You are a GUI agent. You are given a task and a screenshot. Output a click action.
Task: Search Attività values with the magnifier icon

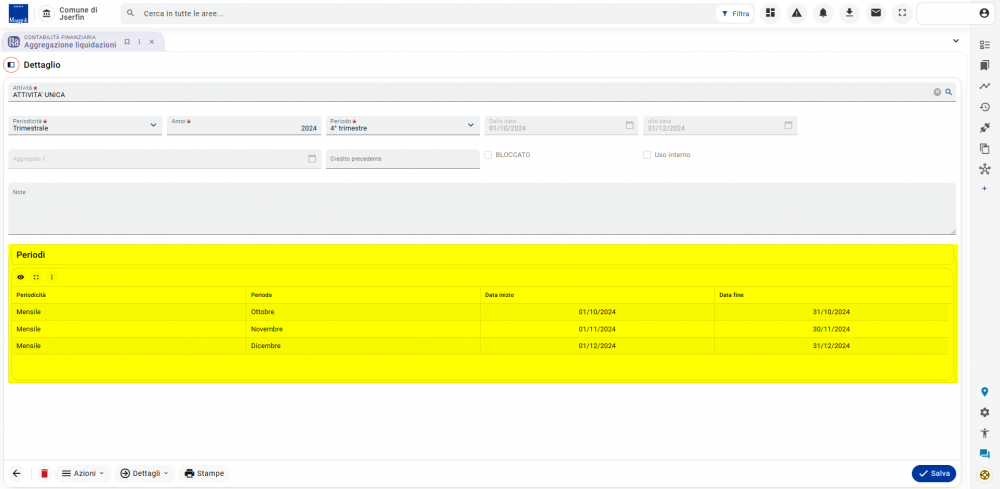[949, 92]
